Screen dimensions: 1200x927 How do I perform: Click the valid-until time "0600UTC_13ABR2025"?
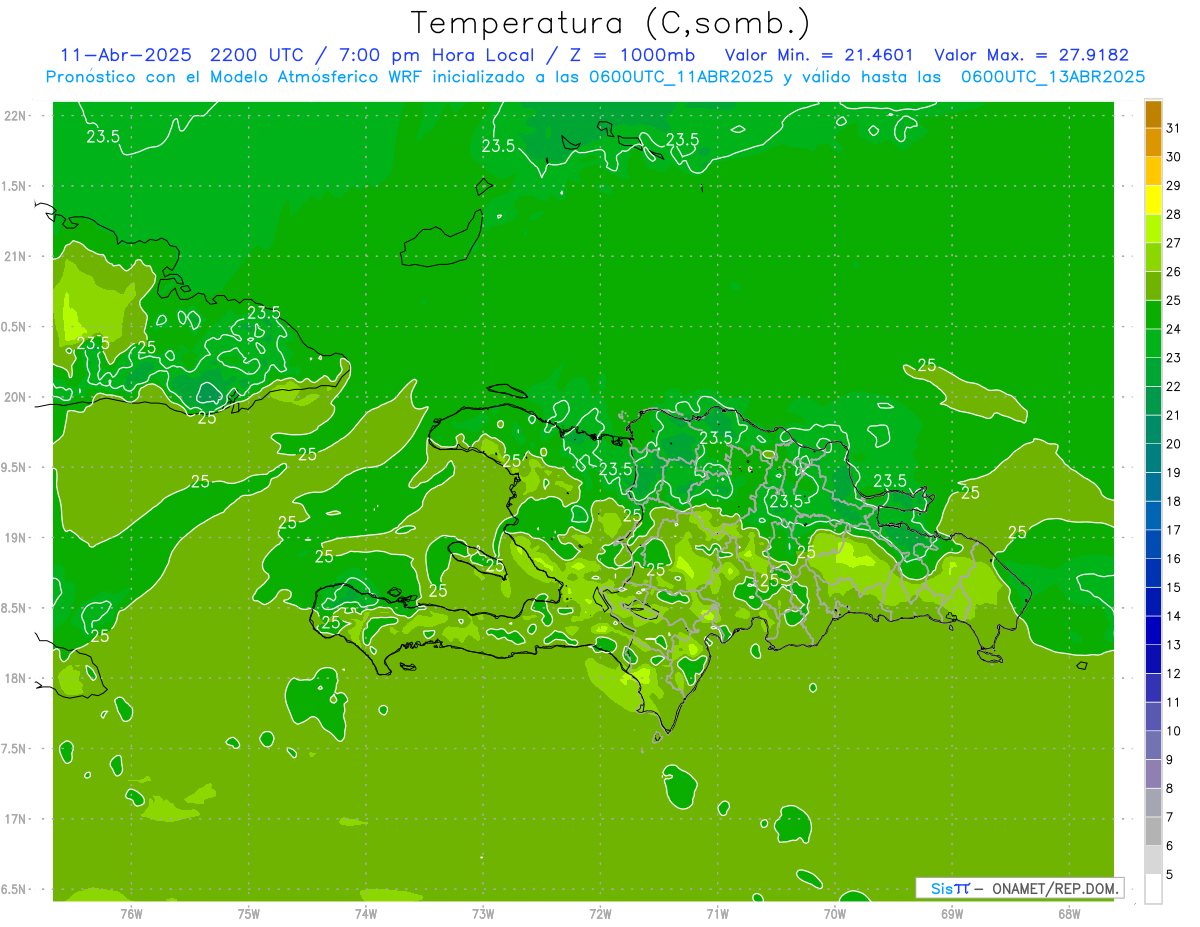tap(1053, 77)
